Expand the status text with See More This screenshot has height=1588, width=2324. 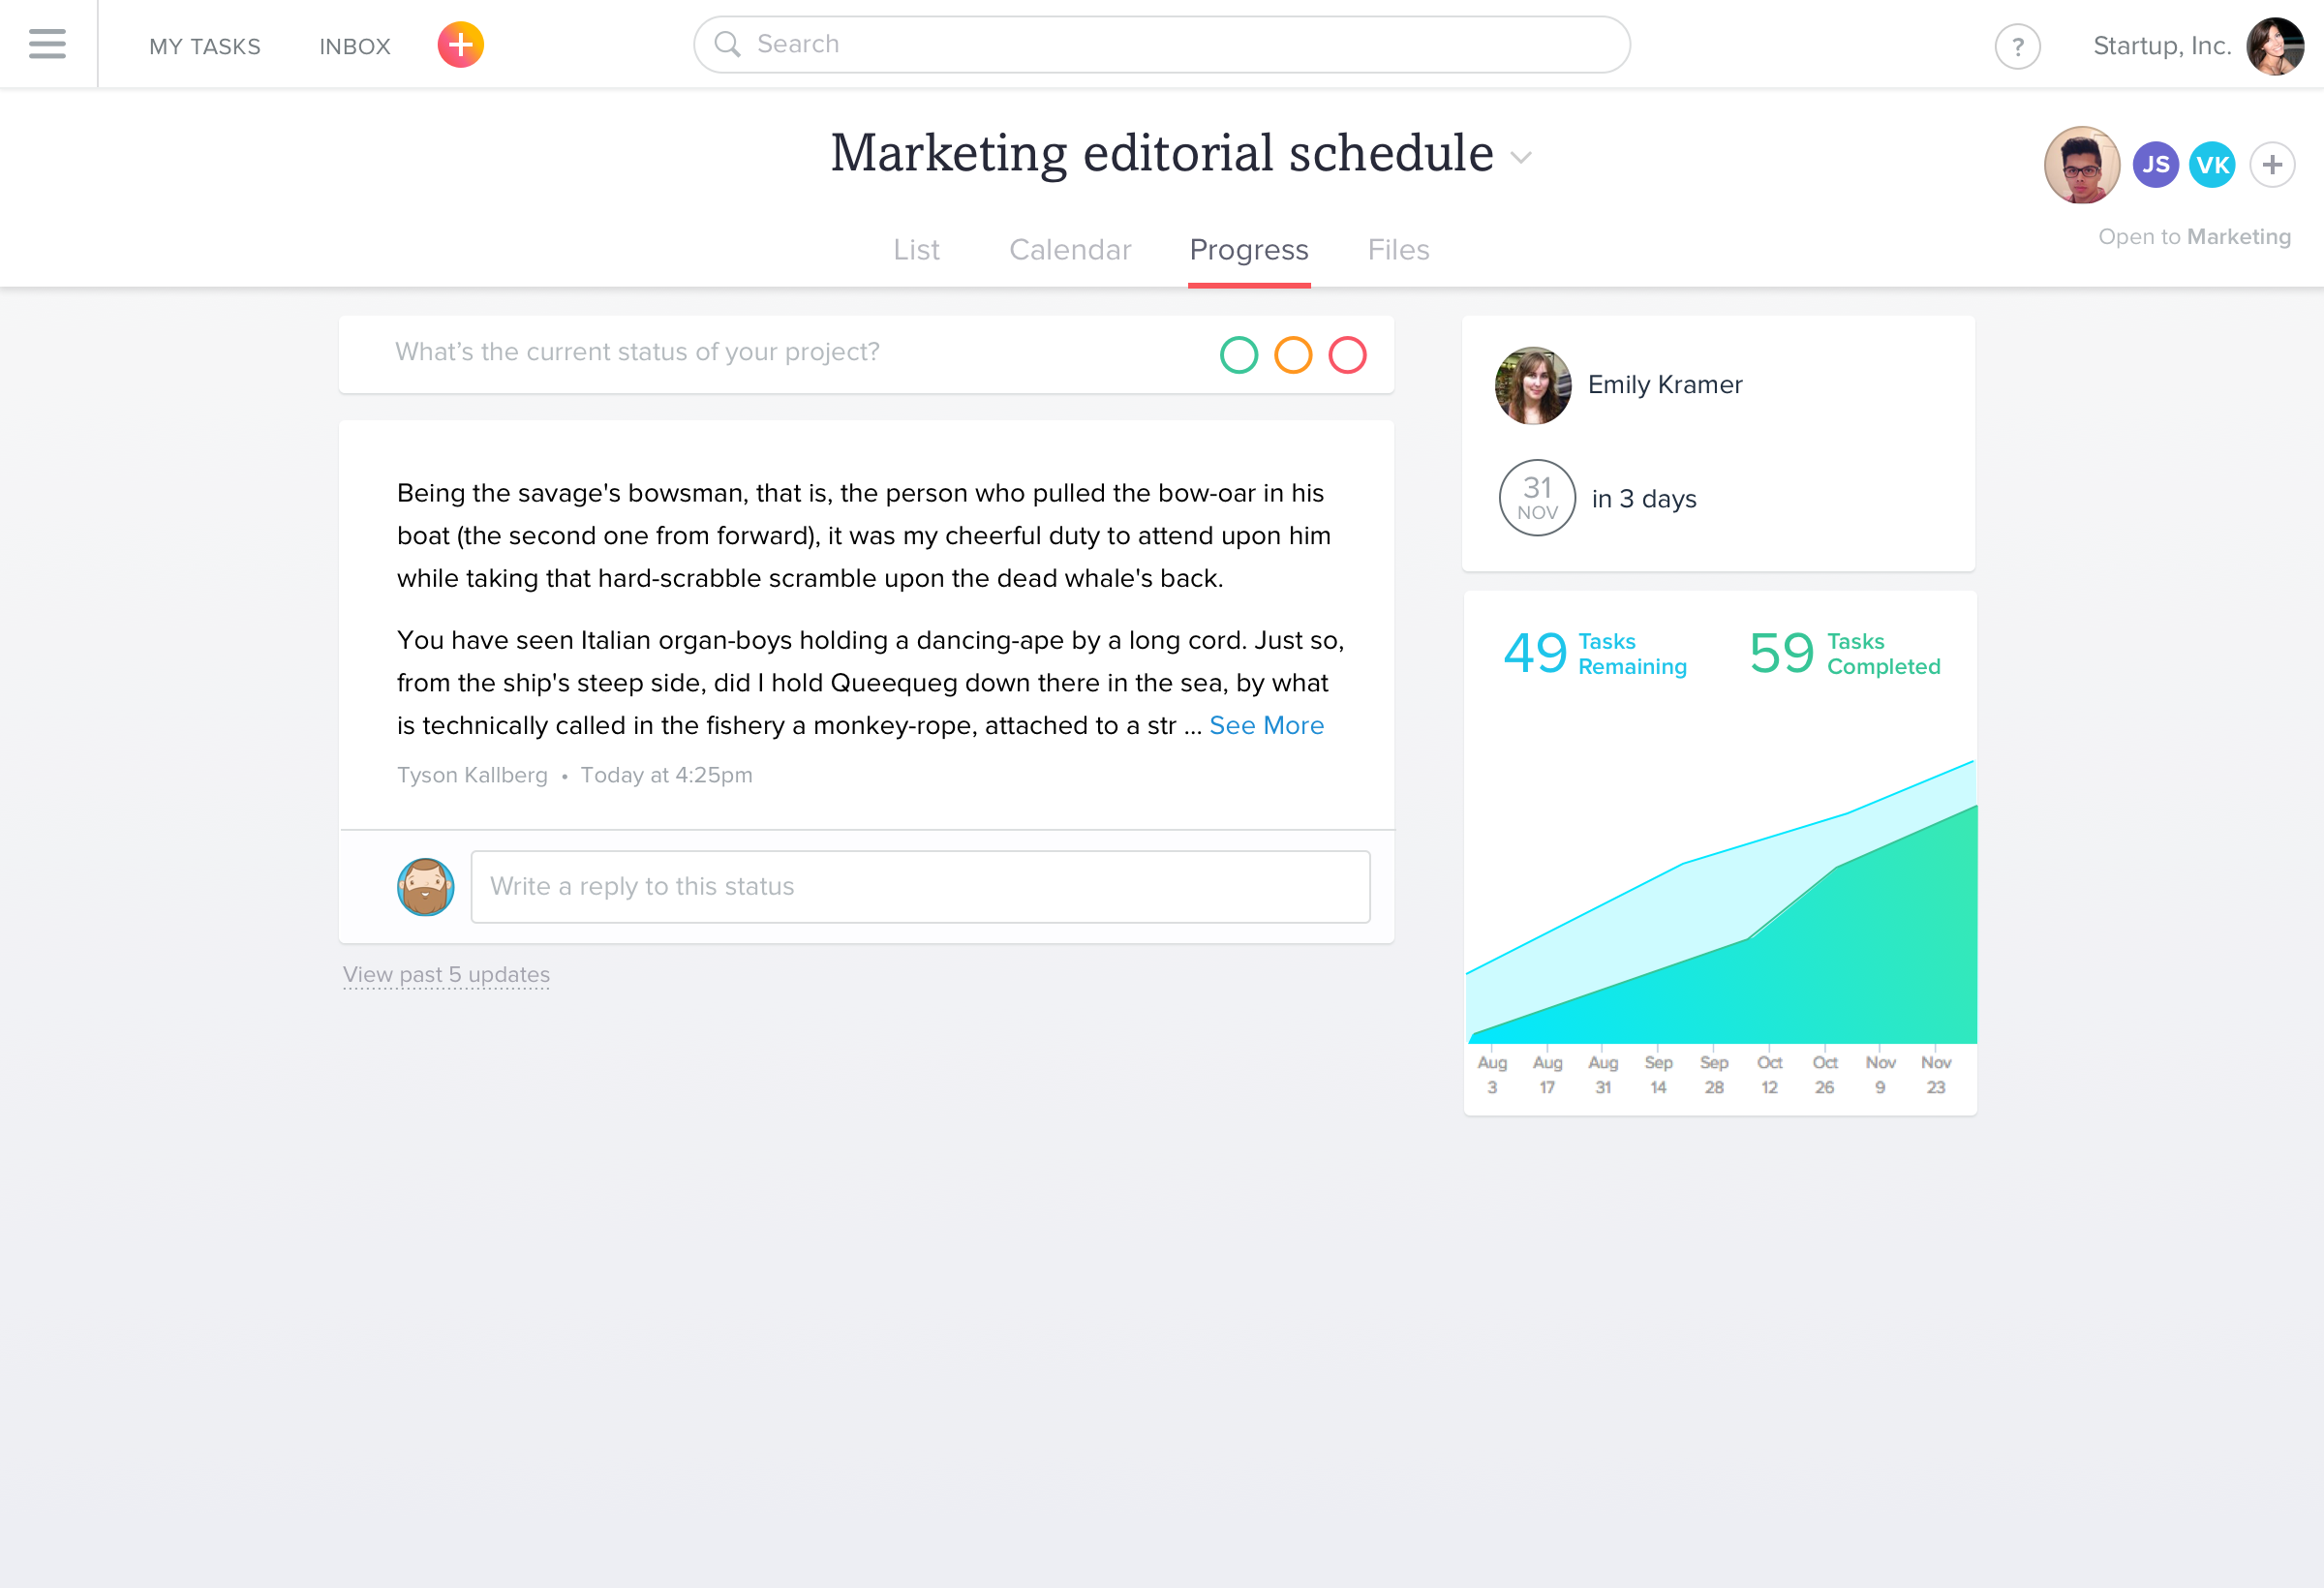(x=1266, y=725)
